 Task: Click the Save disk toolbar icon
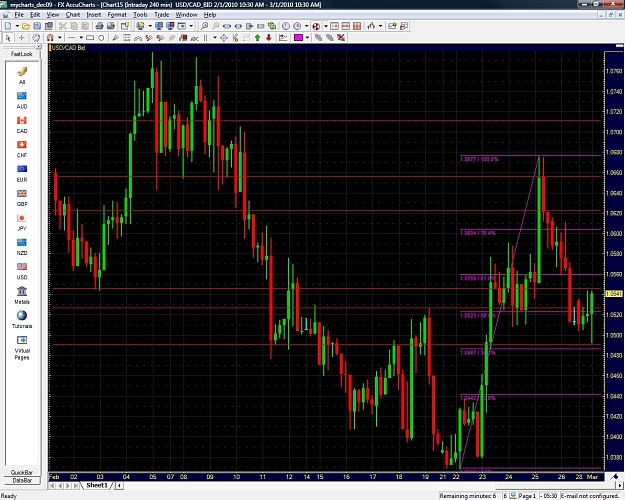(37, 26)
